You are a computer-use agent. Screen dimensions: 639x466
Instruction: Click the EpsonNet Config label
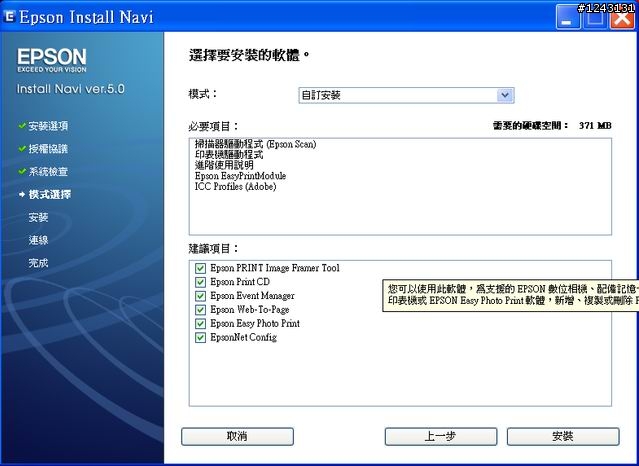244,338
